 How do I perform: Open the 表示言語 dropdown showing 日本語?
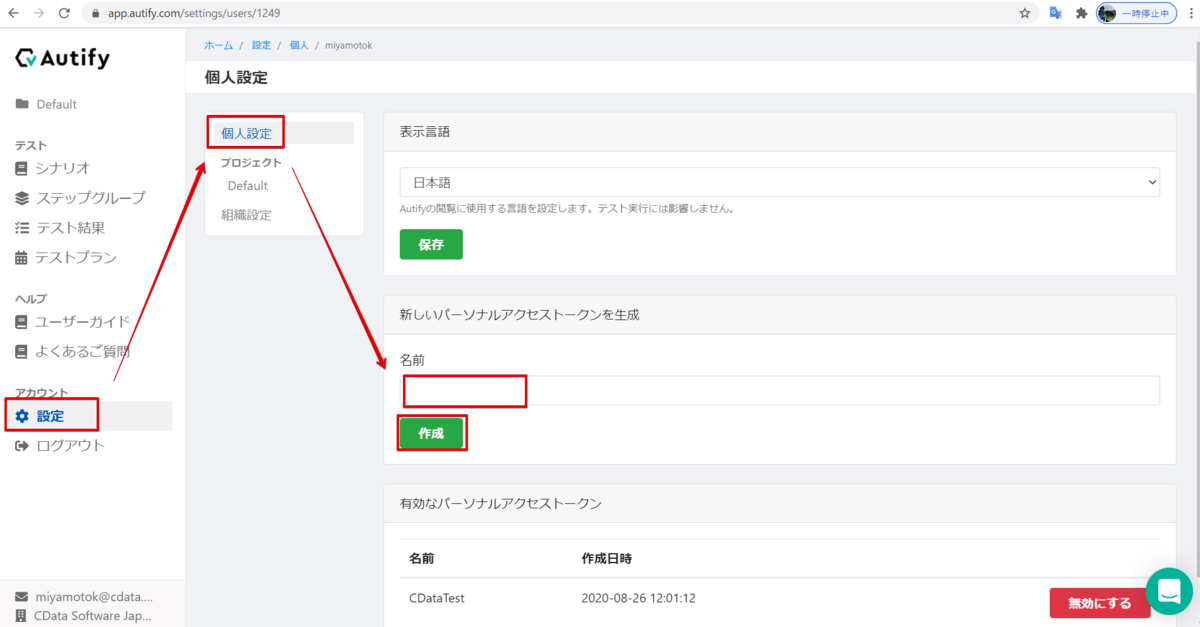pos(779,183)
